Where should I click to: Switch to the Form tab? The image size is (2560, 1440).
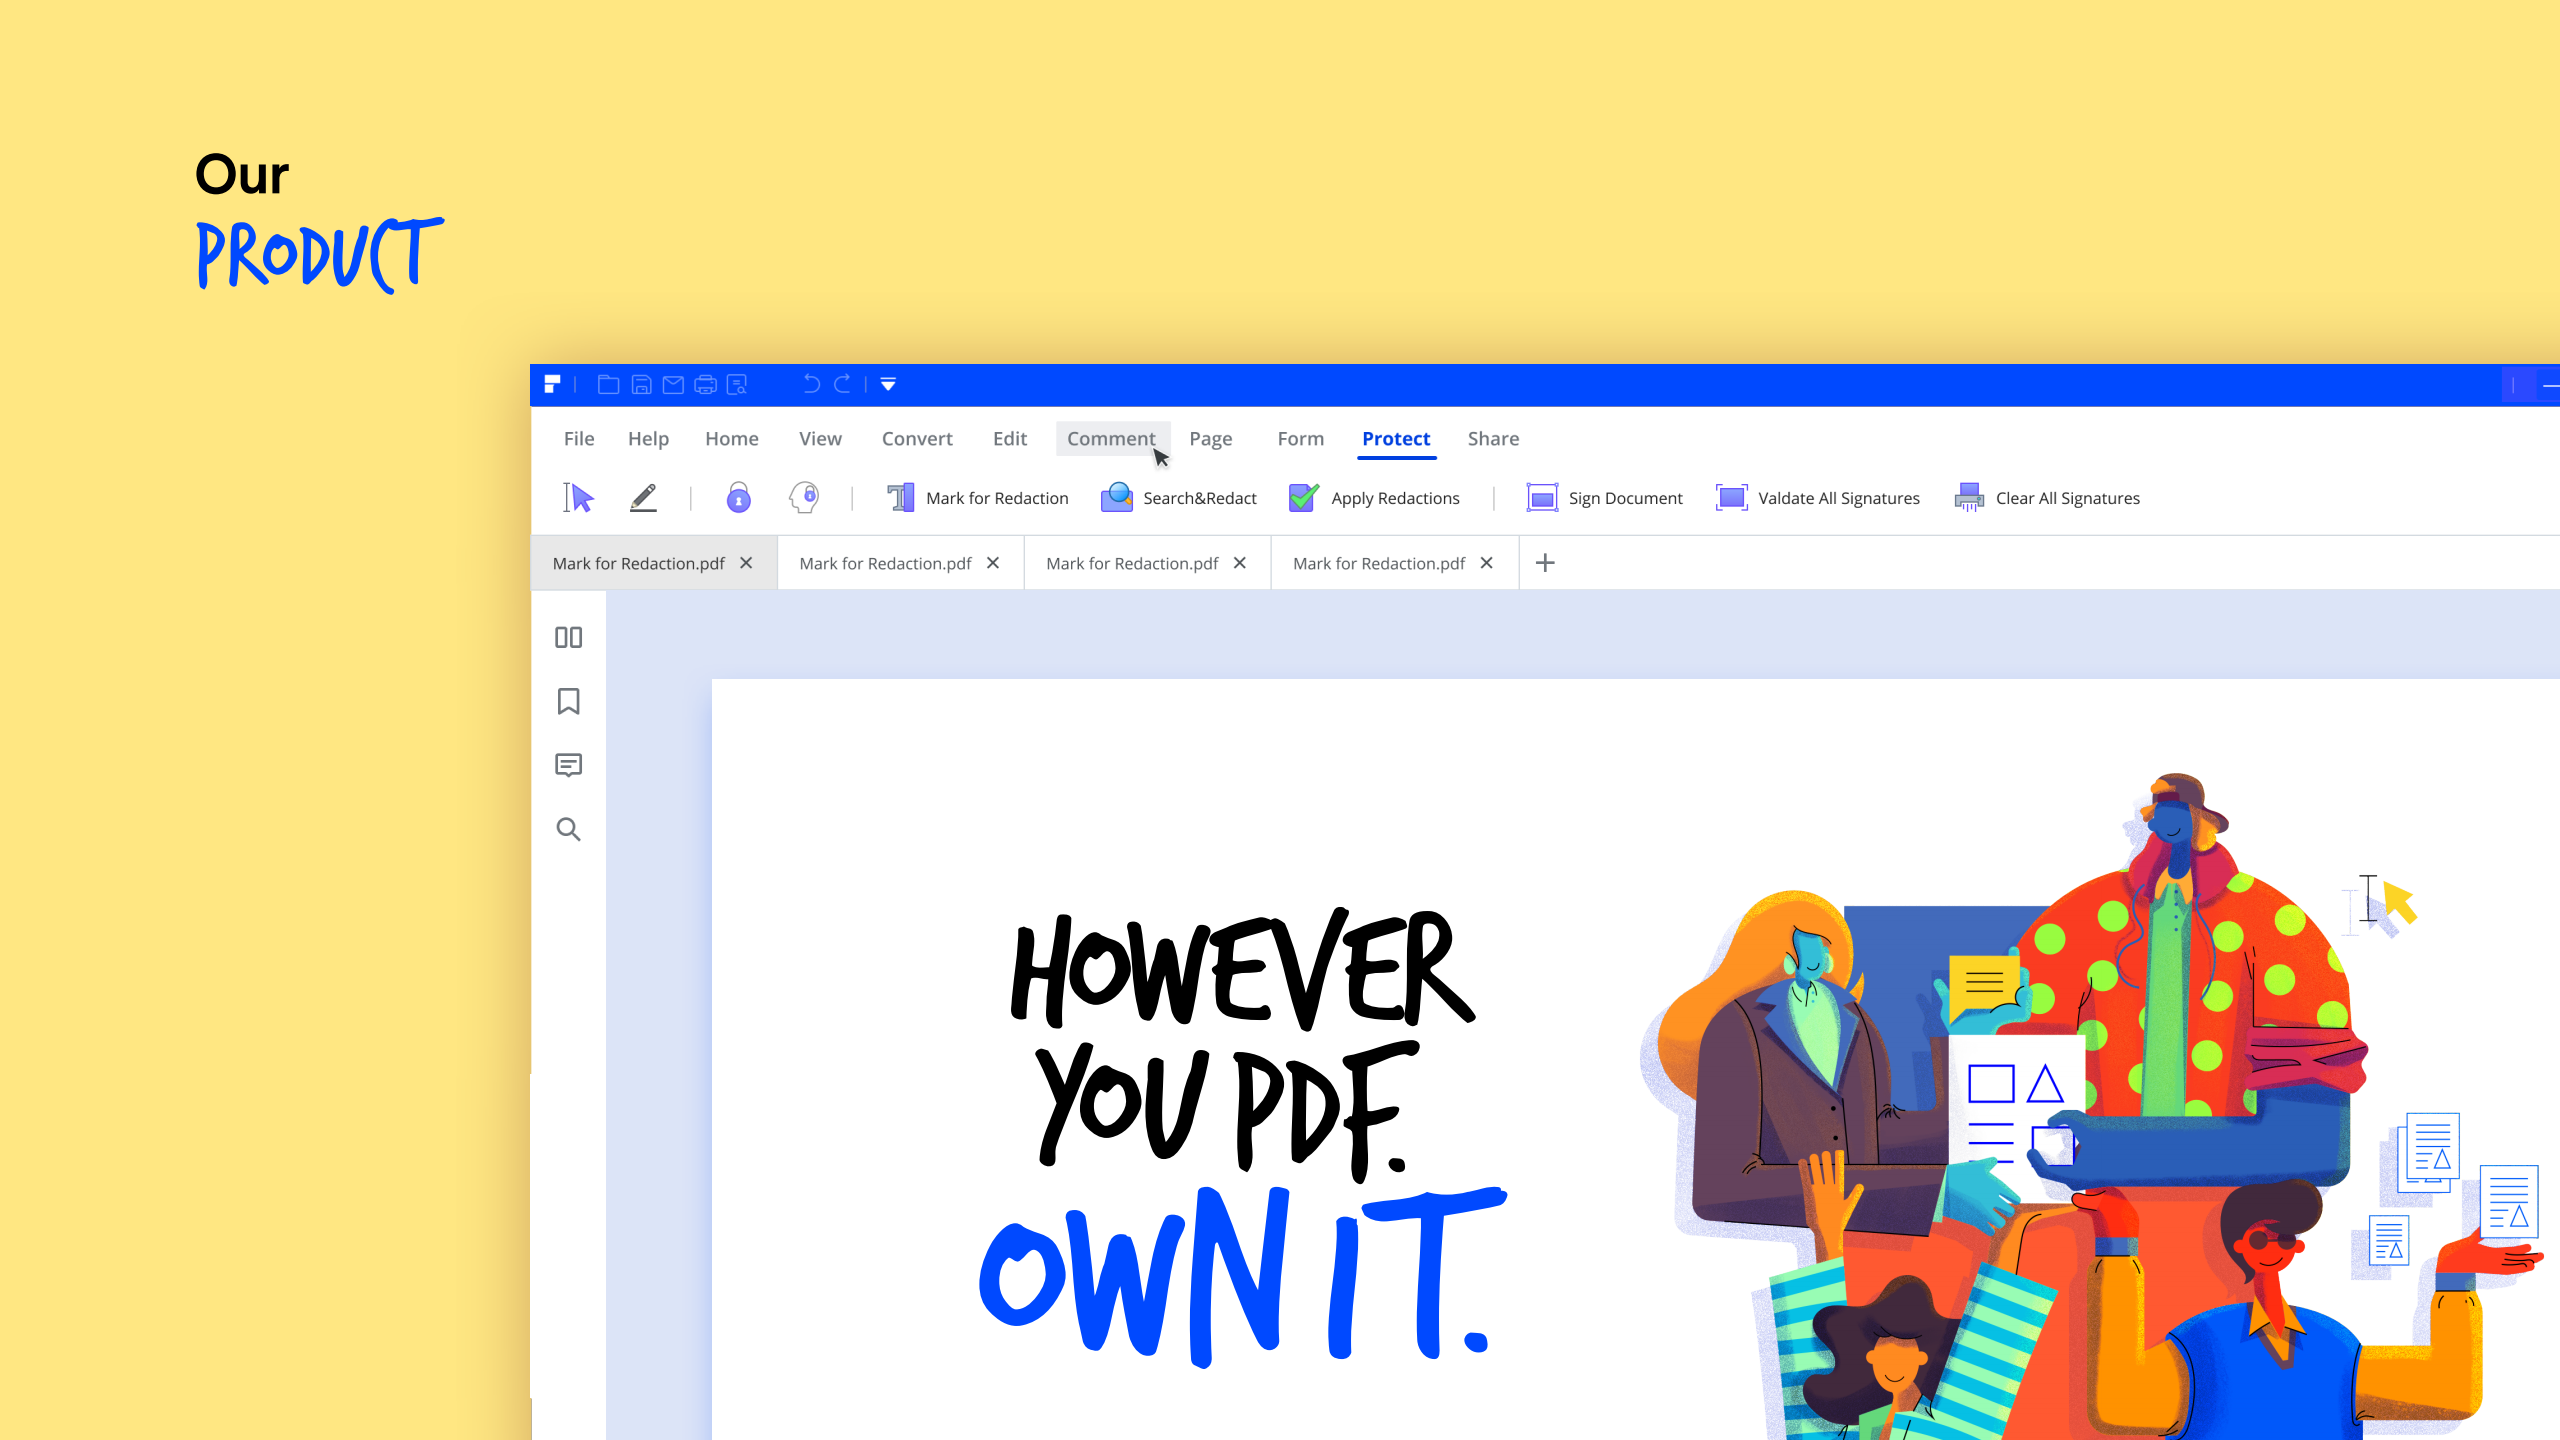pyautogui.click(x=1301, y=439)
